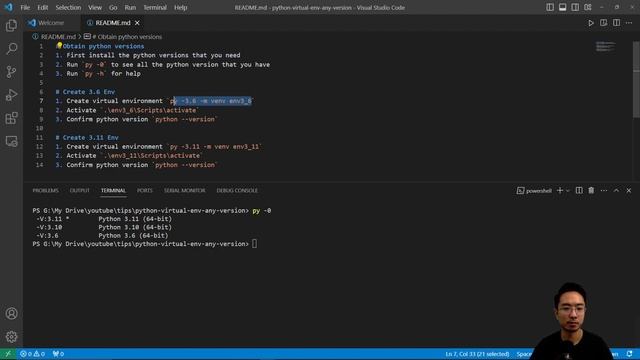Click the editor minimap
Screen dimensions: 640x360
pyautogui.click(x=605, y=47)
